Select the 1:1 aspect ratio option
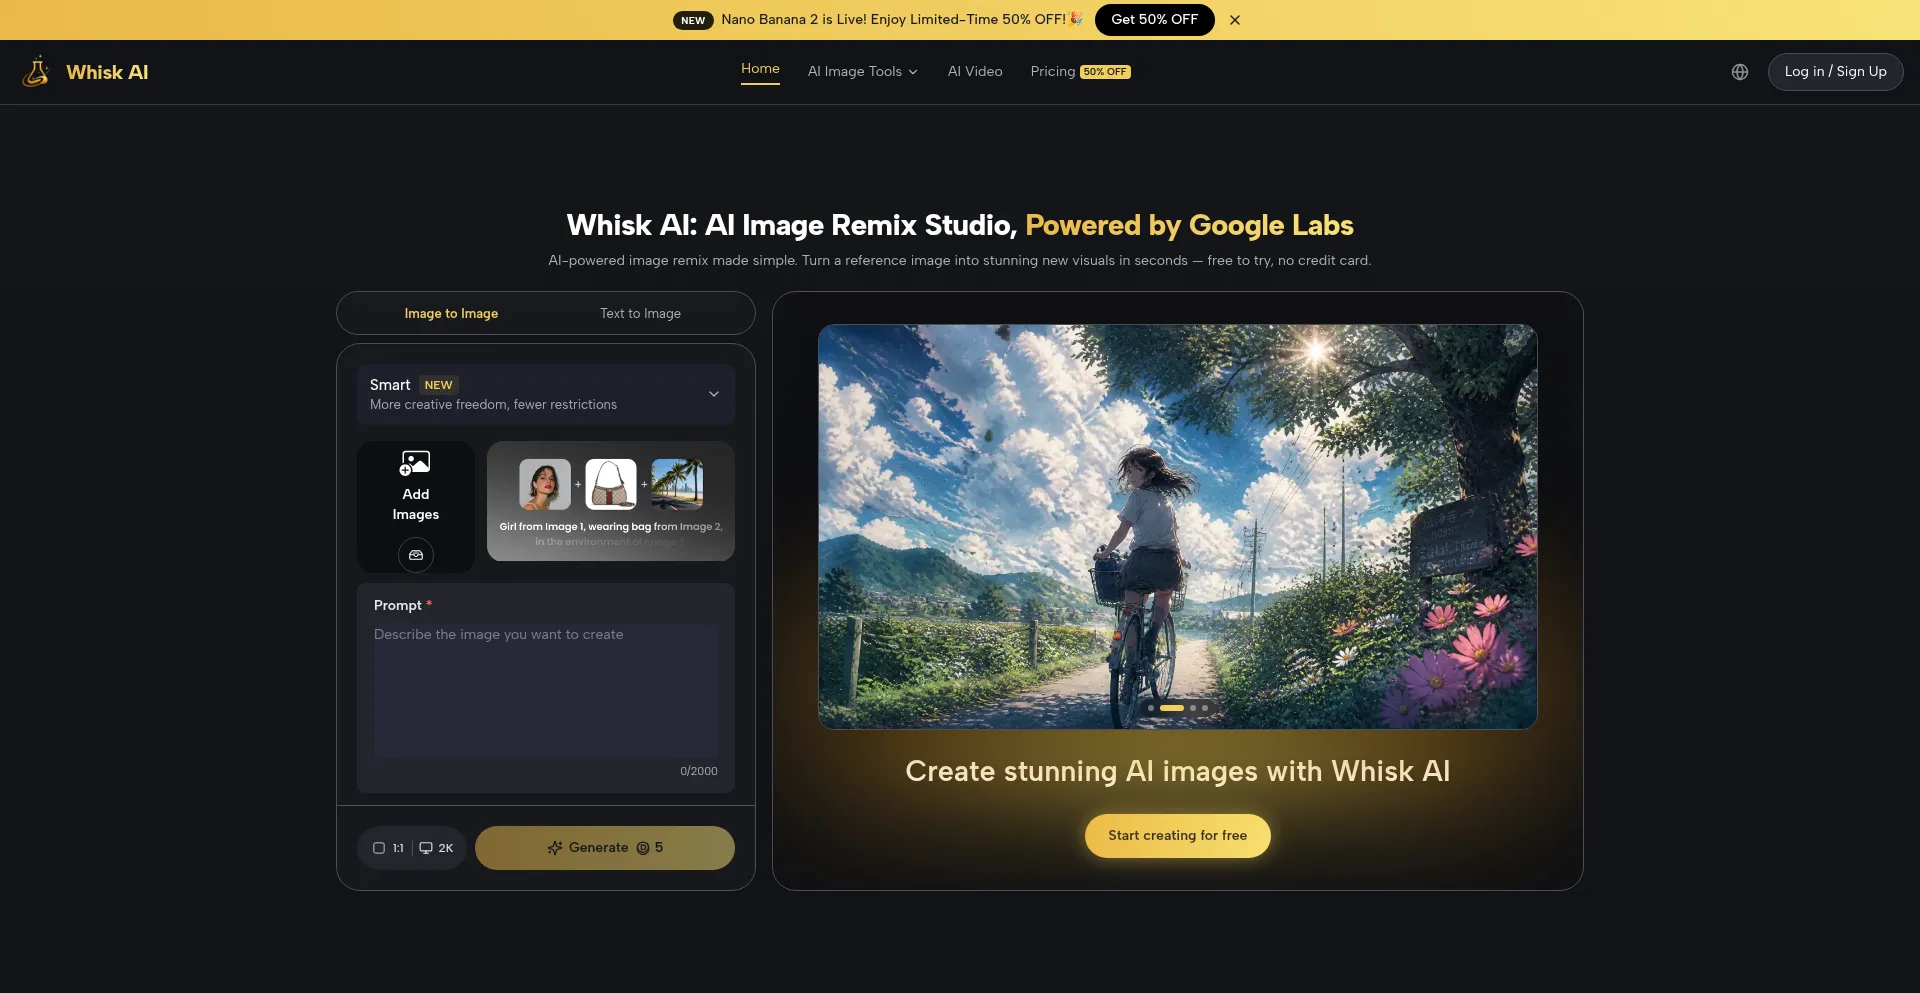The width and height of the screenshot is (1920, 993). [388, 848]
